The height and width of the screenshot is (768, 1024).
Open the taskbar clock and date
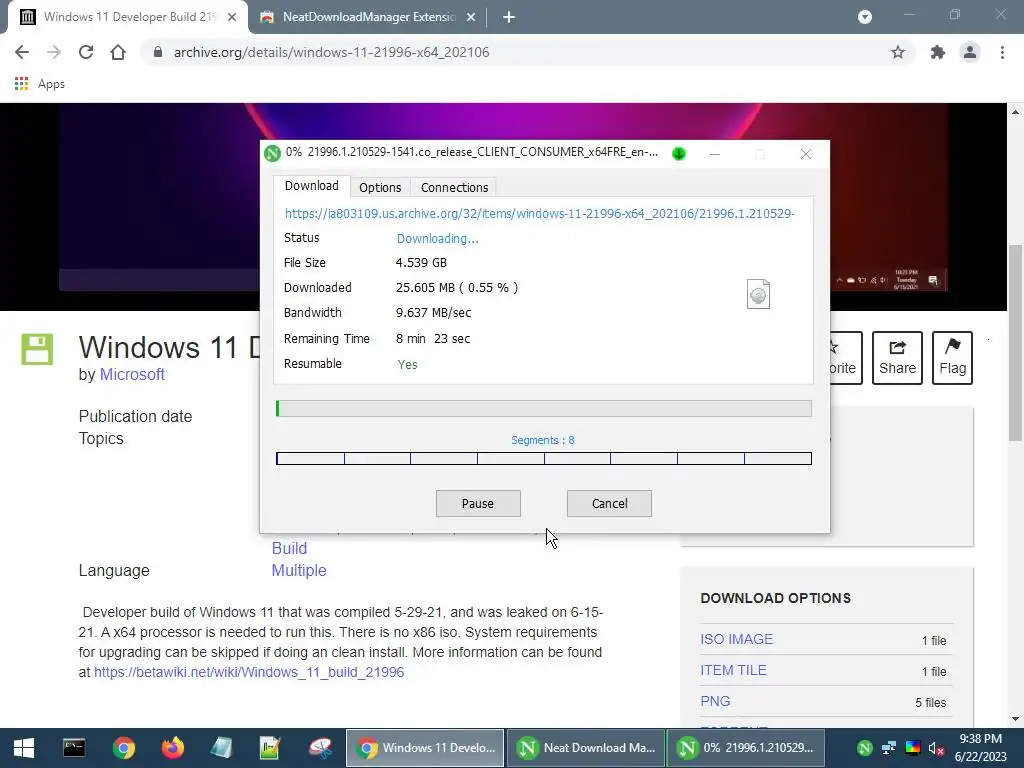click(x=980, y=748)
